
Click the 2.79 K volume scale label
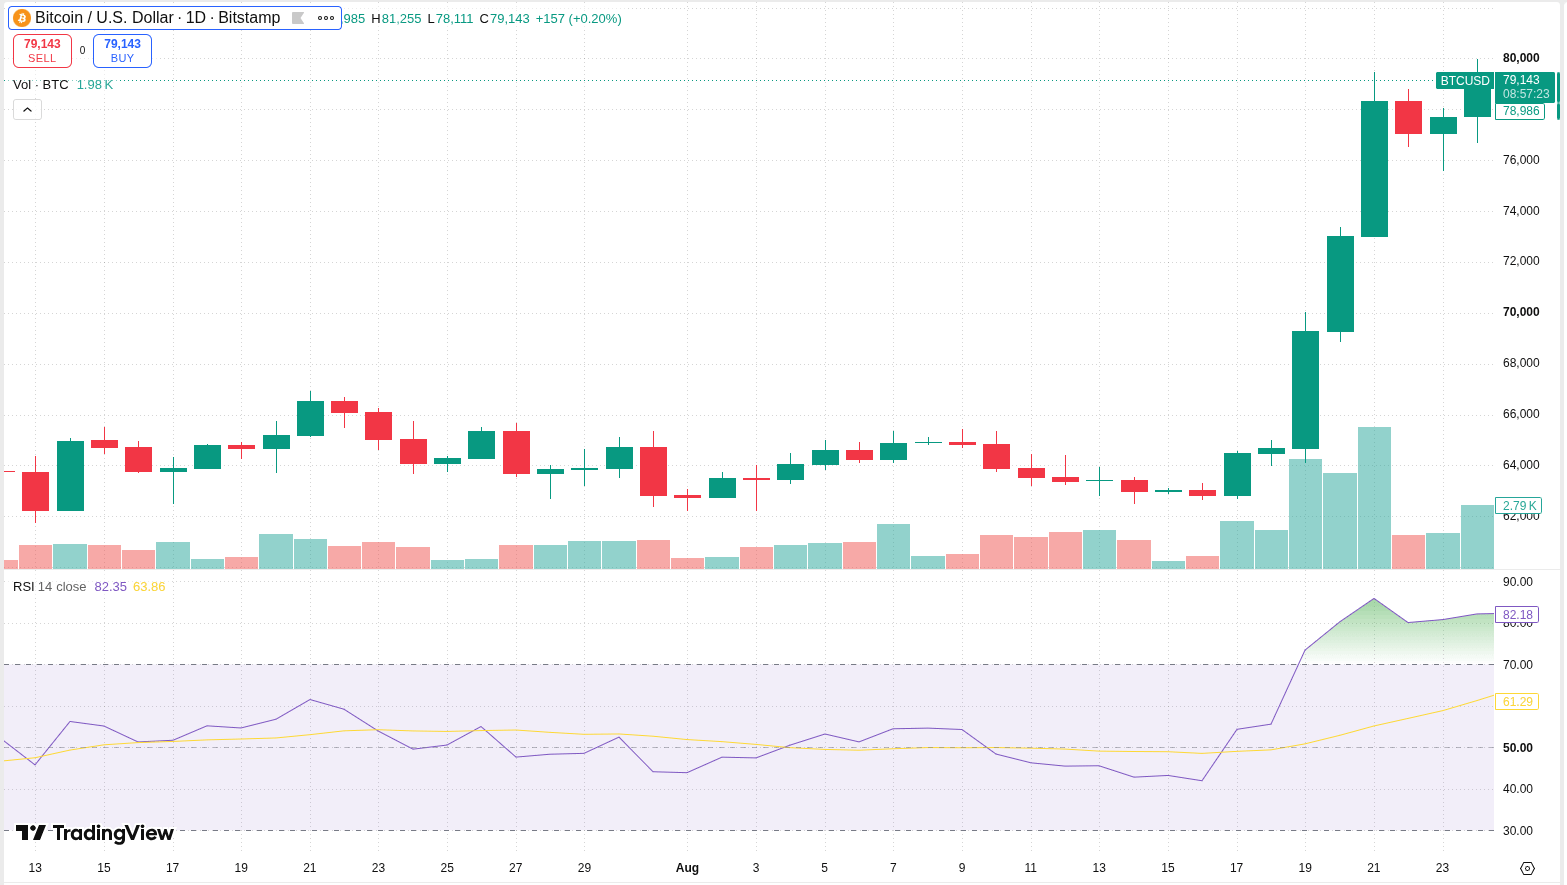click(x=1519, y=506)
